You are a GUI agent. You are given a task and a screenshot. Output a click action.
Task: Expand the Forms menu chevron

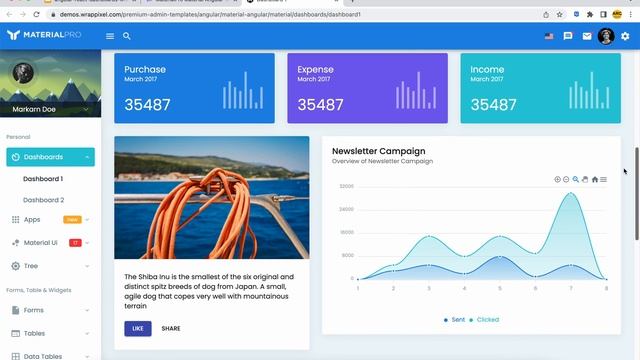87,310
